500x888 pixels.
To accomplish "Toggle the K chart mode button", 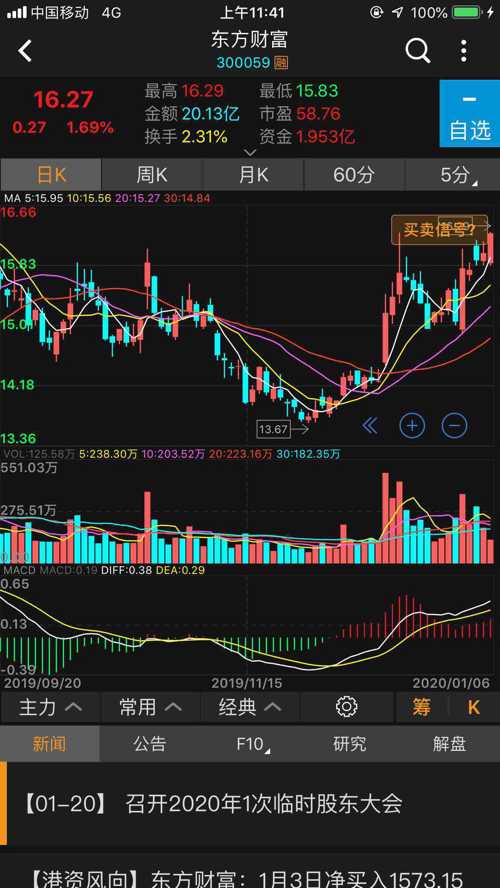I will (474, 707).
